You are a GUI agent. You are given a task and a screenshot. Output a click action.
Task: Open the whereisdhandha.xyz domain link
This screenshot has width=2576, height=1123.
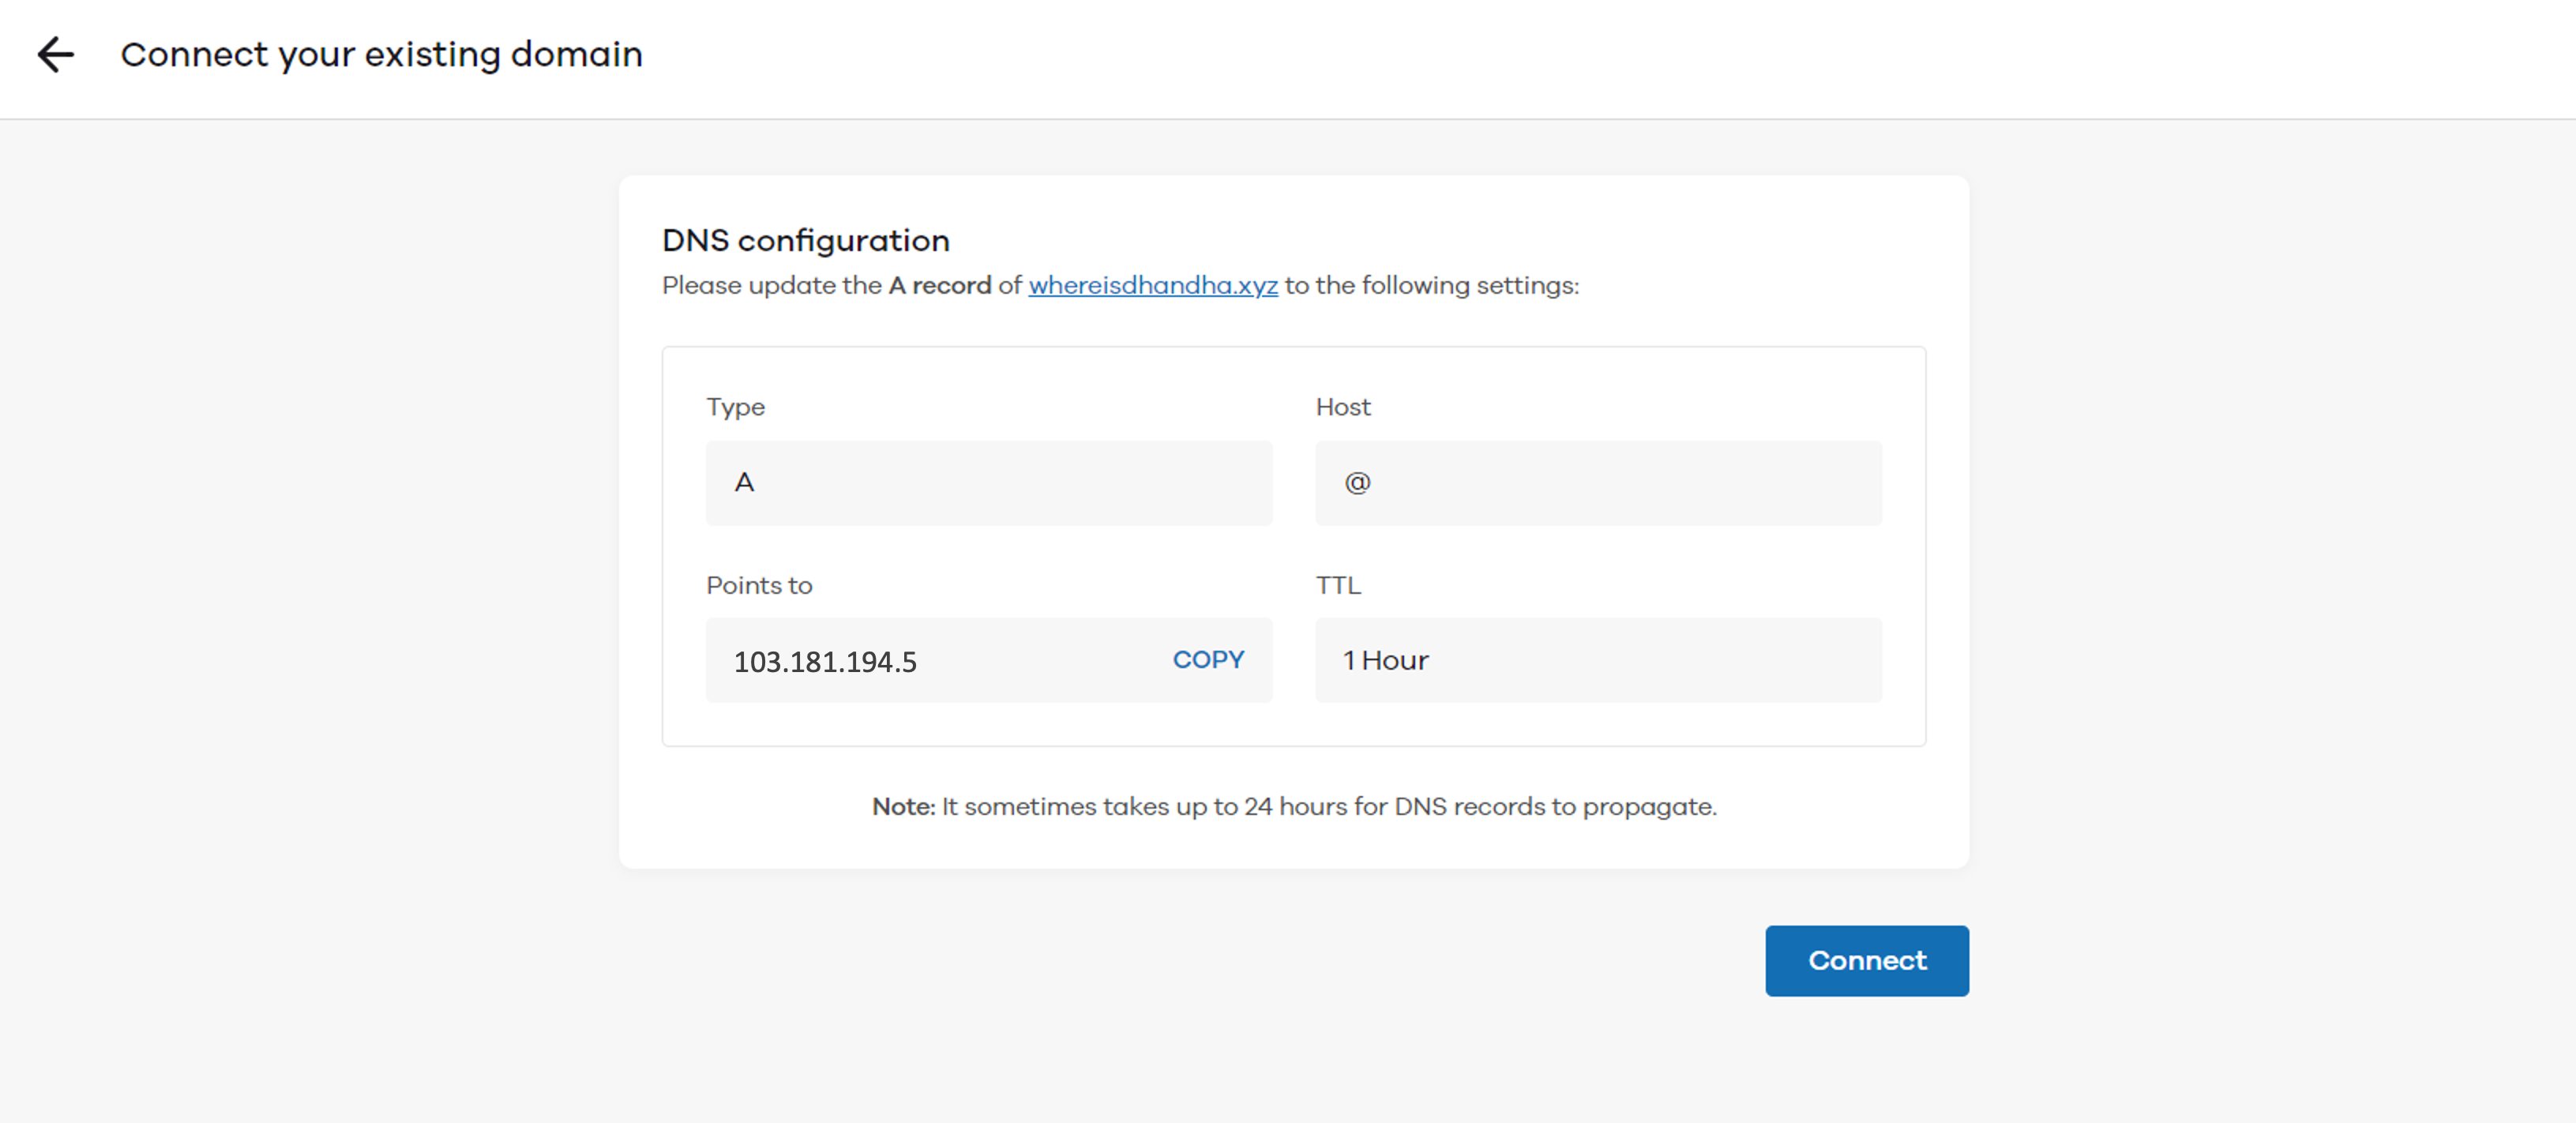pyautogui.click(x=1153, y=286)
